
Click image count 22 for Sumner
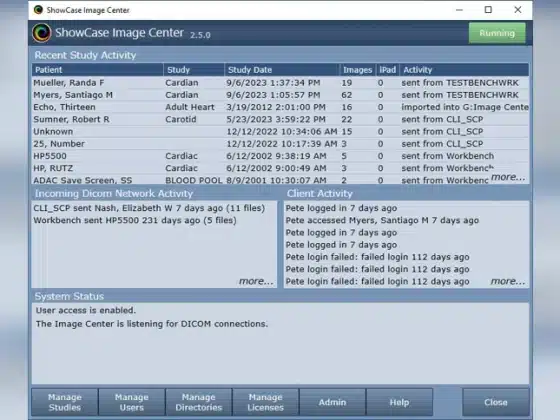point(346,119)
